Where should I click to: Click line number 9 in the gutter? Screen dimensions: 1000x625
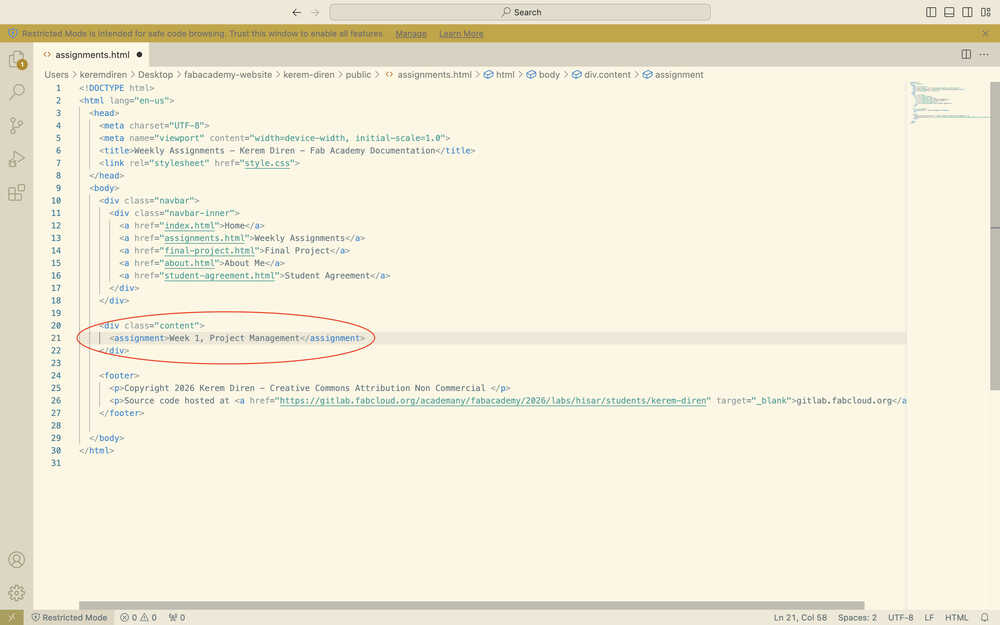click(x=58, y=188)
